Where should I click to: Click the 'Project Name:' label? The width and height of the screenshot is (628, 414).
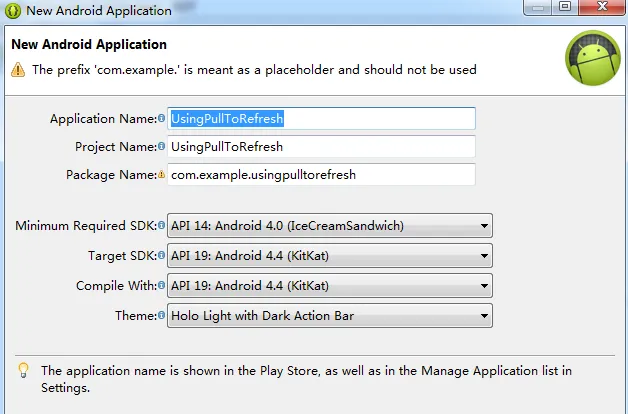116,147
